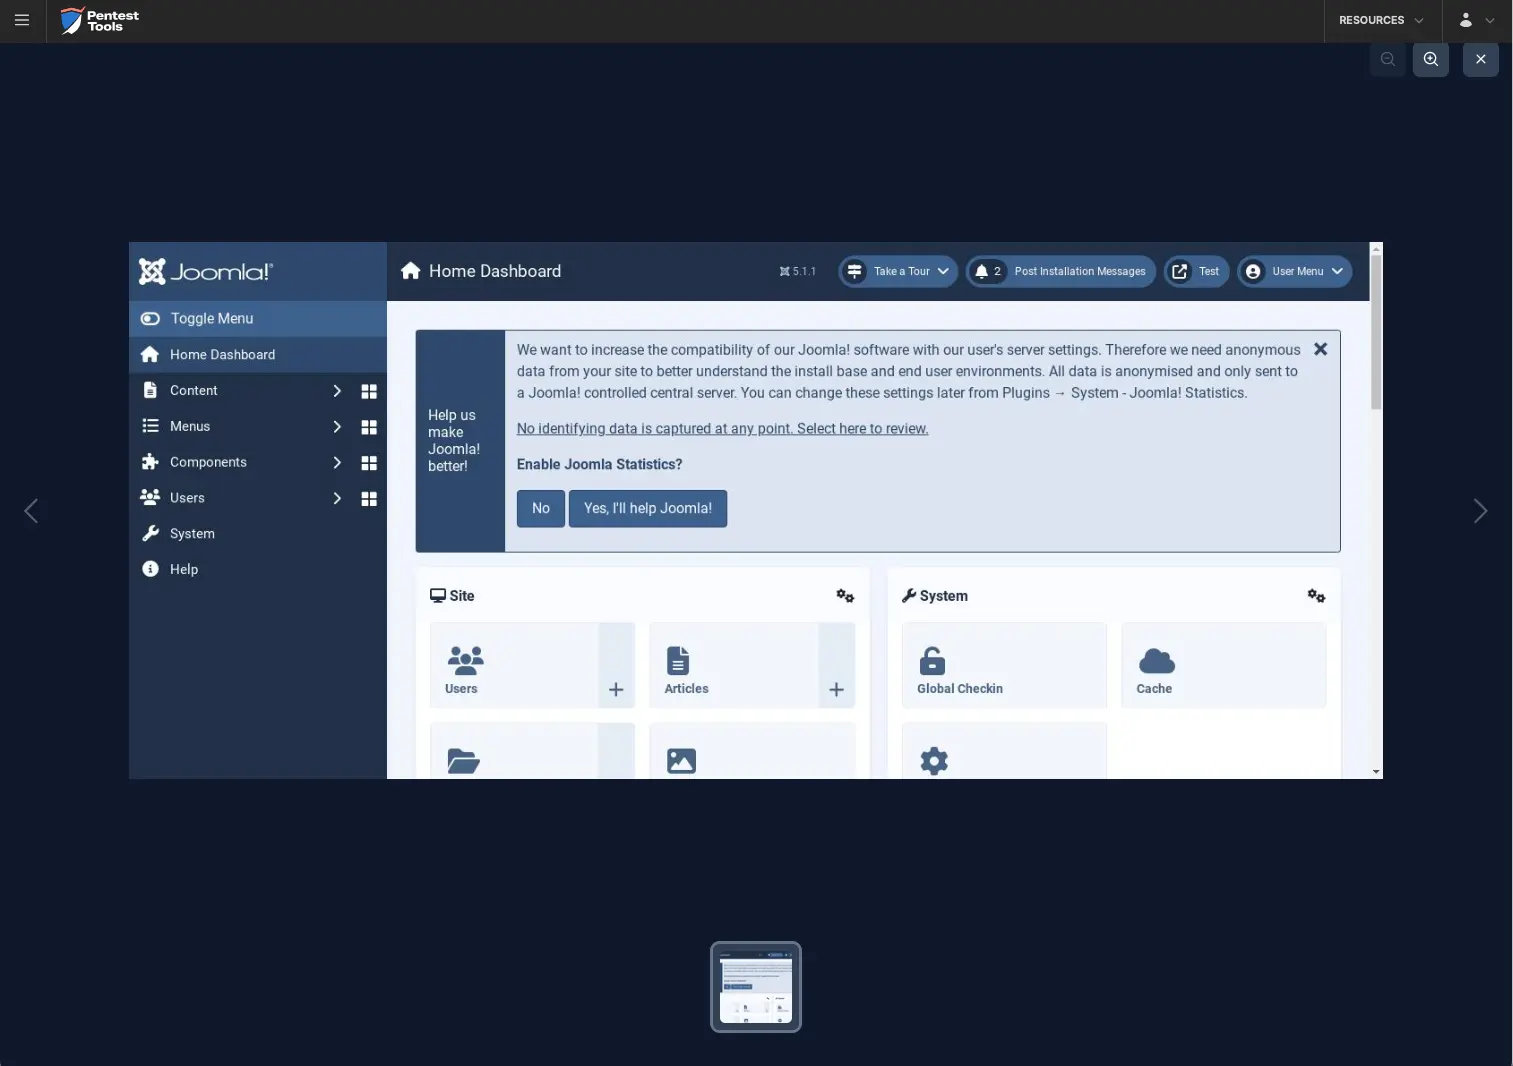Toggle Menu switch in the sidebar
The height and width of the screenshot is (1066, 1513).
pyautogui.click(x=258, y=318)
